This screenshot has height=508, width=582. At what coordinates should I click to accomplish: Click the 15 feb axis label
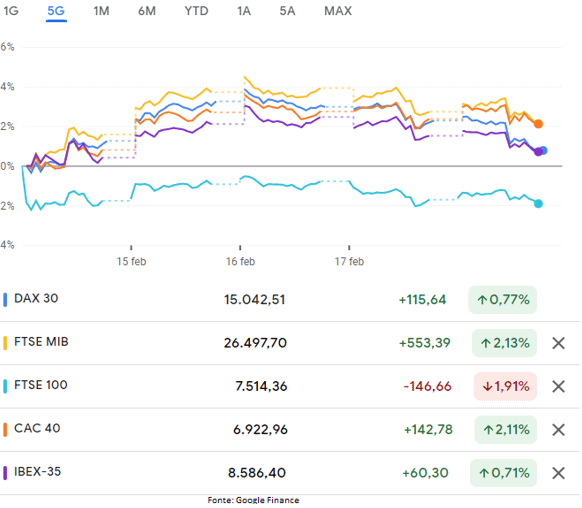(131, 262)
